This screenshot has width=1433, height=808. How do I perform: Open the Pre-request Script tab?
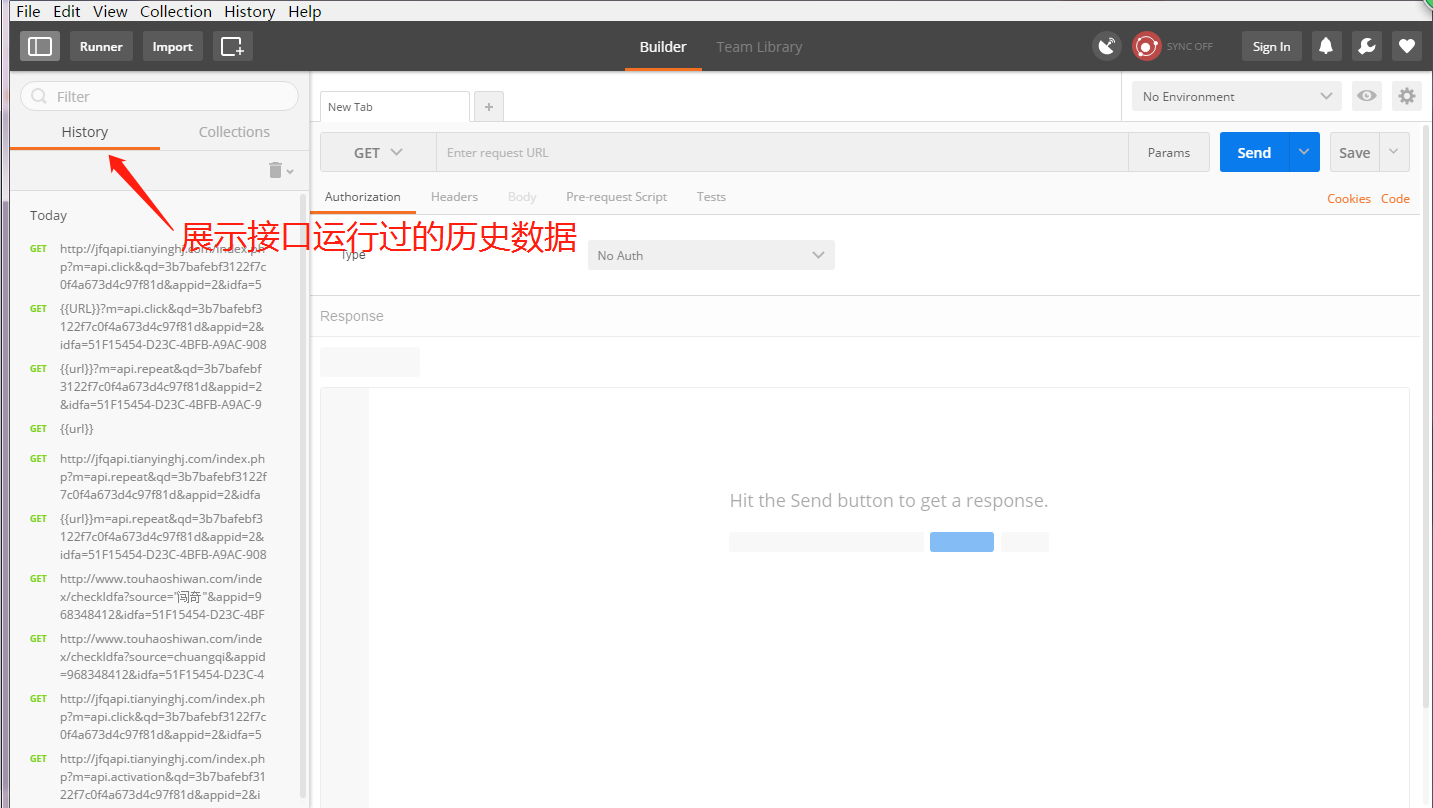click(x=616, y=197)
